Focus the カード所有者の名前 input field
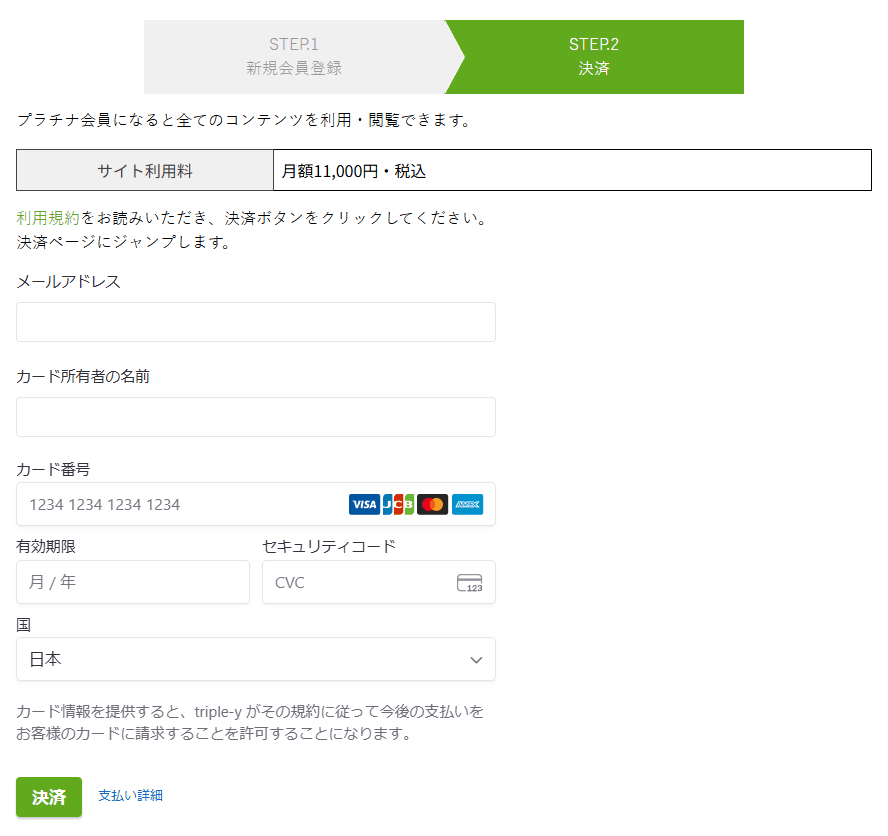Image resolution: width=888 pixels, height=836 pixels. click(256, 417)
